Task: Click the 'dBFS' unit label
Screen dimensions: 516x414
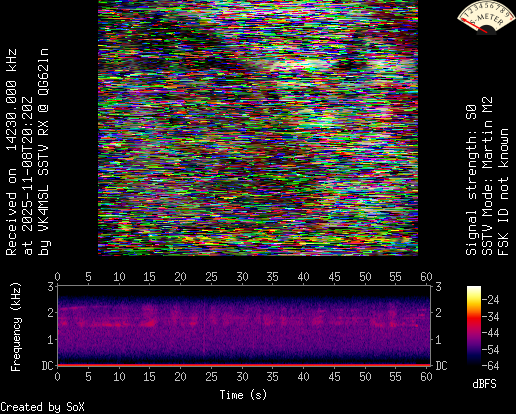Action: click(484, 384)
